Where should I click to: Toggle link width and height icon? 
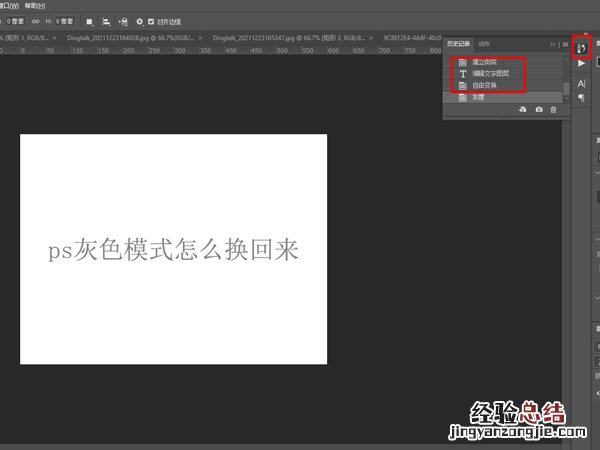tap(37, 21)
